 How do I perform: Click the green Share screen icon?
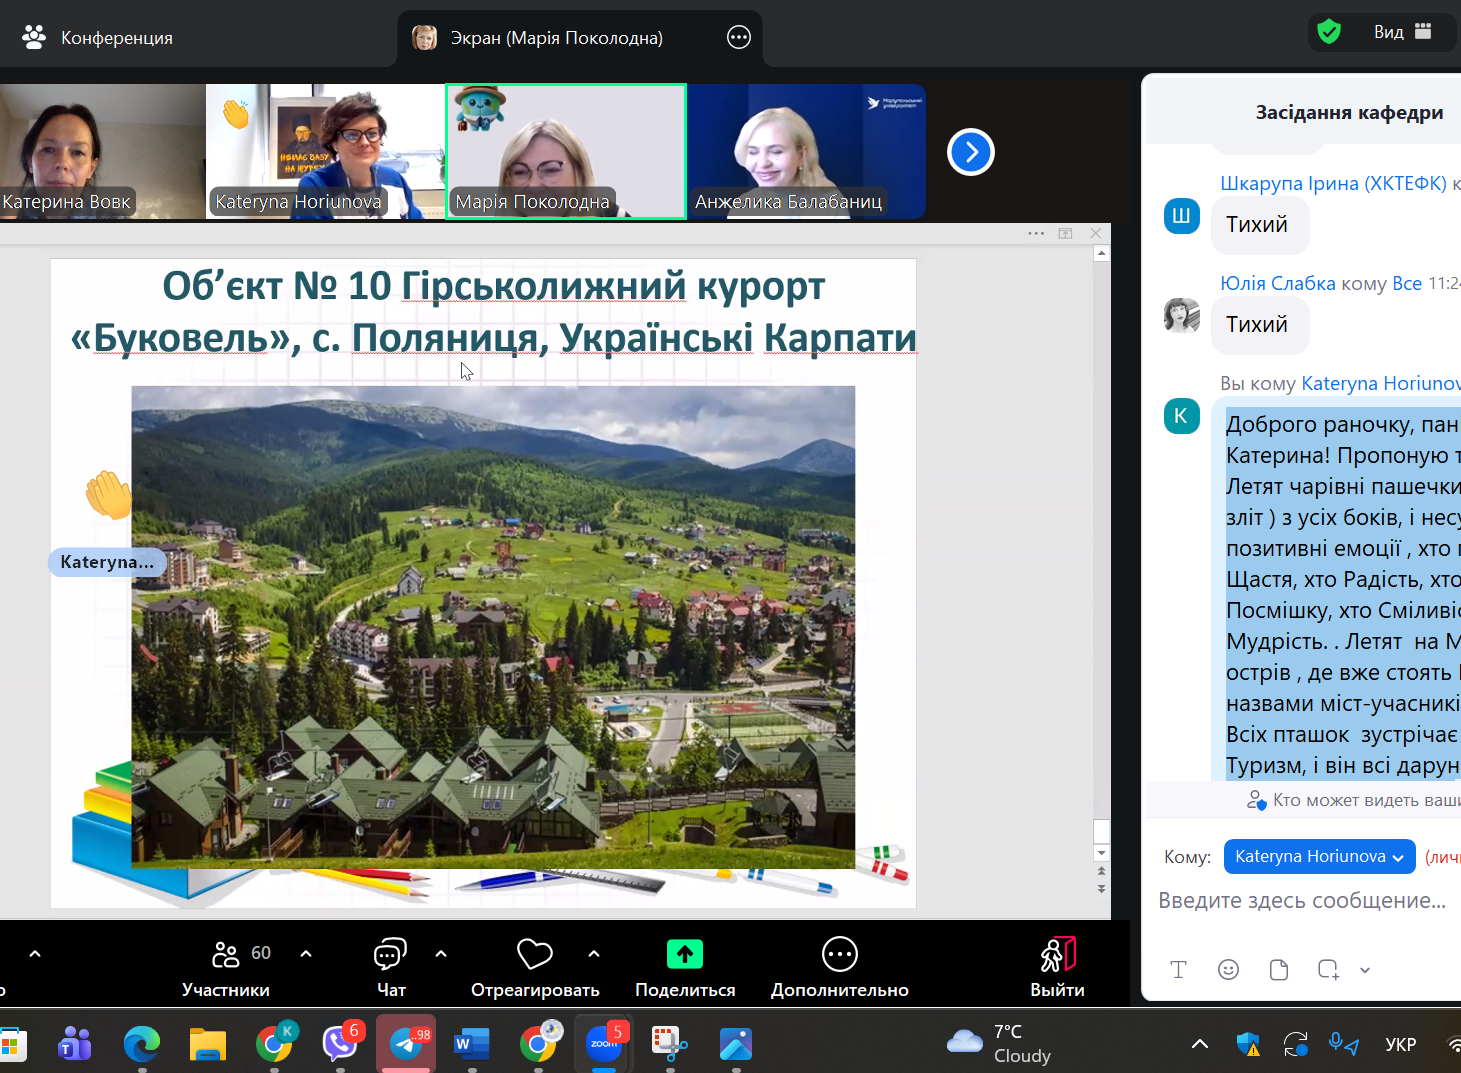[x=685, y=955]
